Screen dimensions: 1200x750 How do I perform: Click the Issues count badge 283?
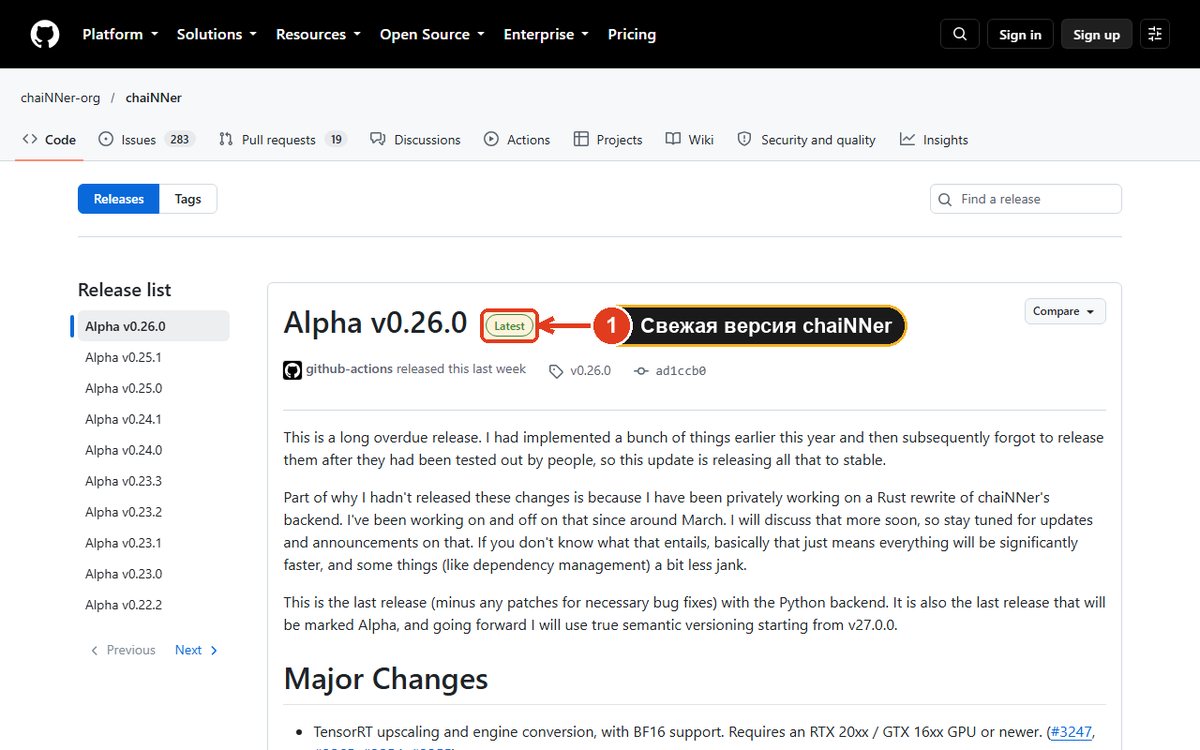point(180,140)
